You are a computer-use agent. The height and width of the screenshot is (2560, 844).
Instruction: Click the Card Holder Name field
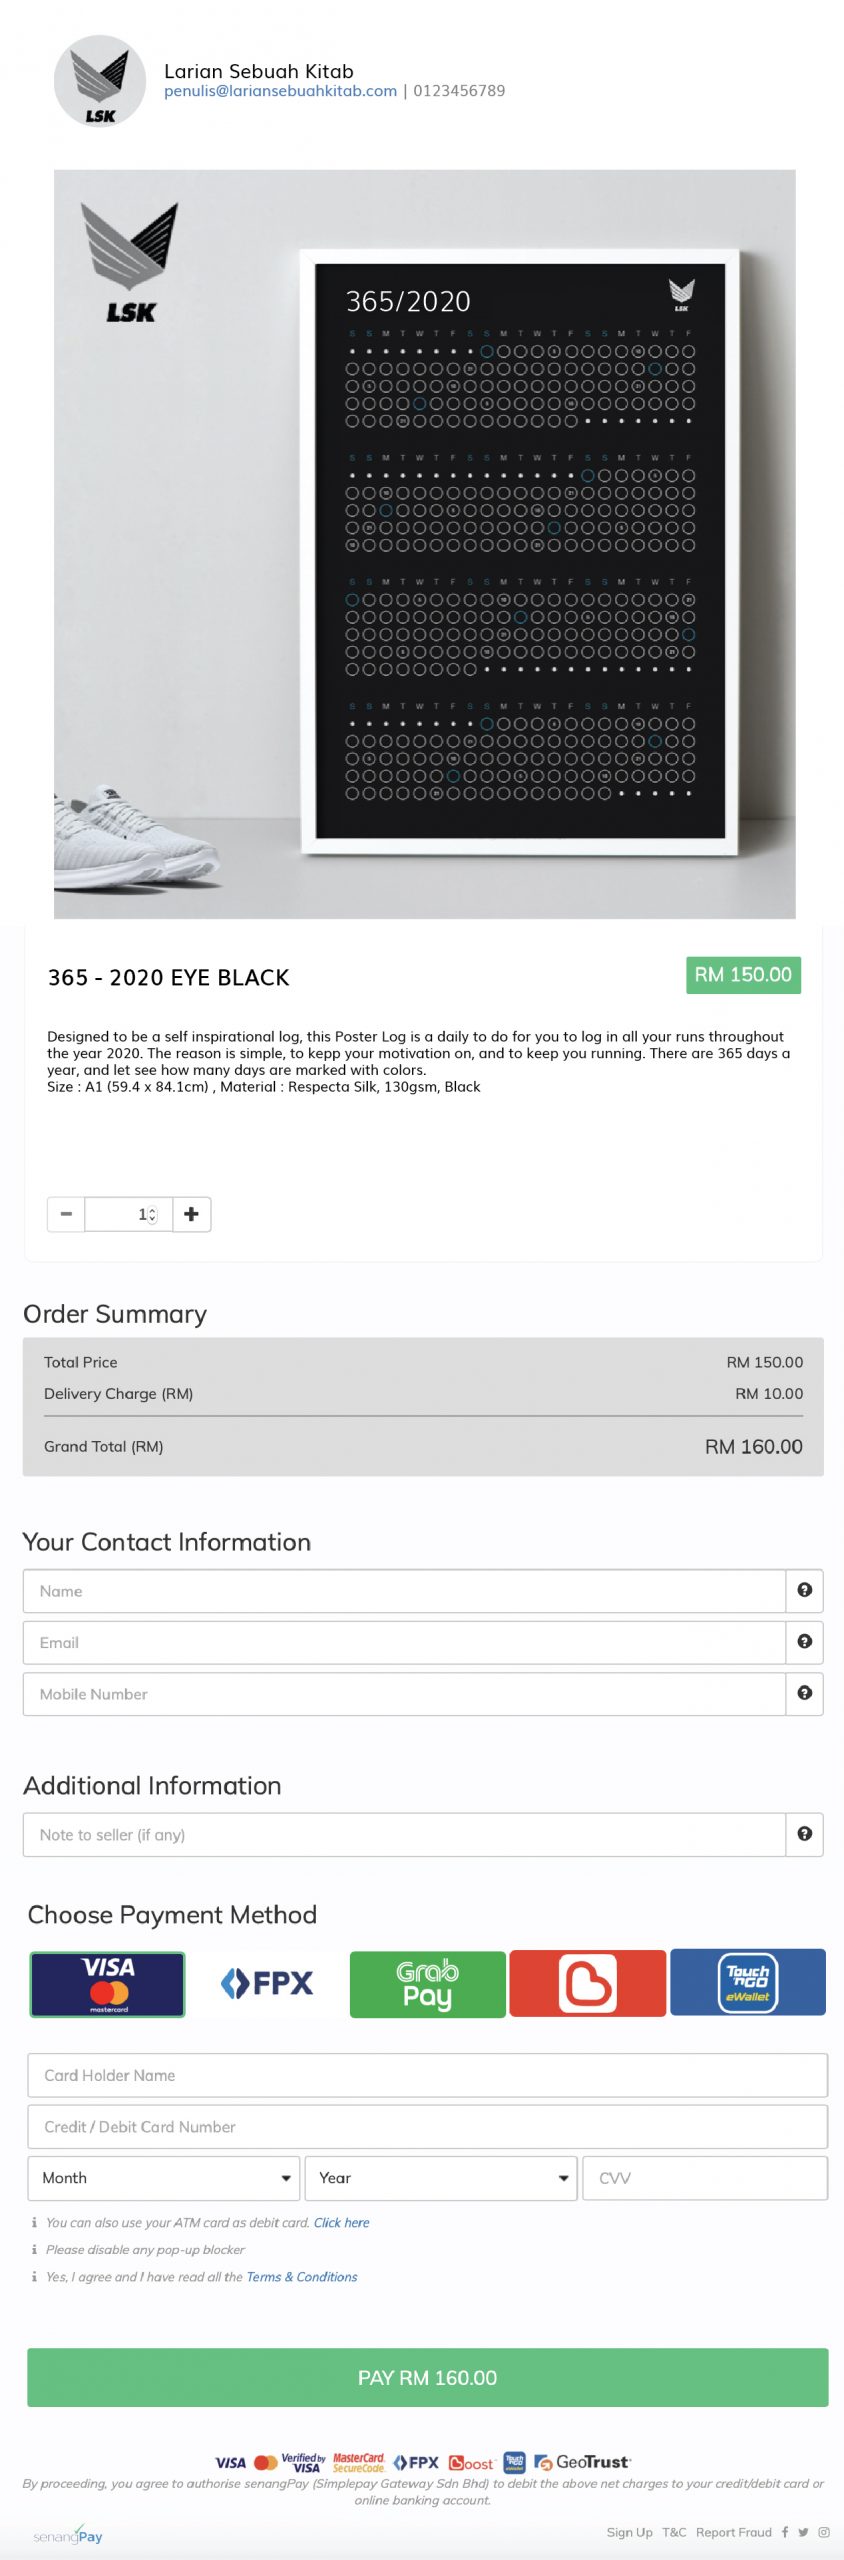coord(427,2075)
